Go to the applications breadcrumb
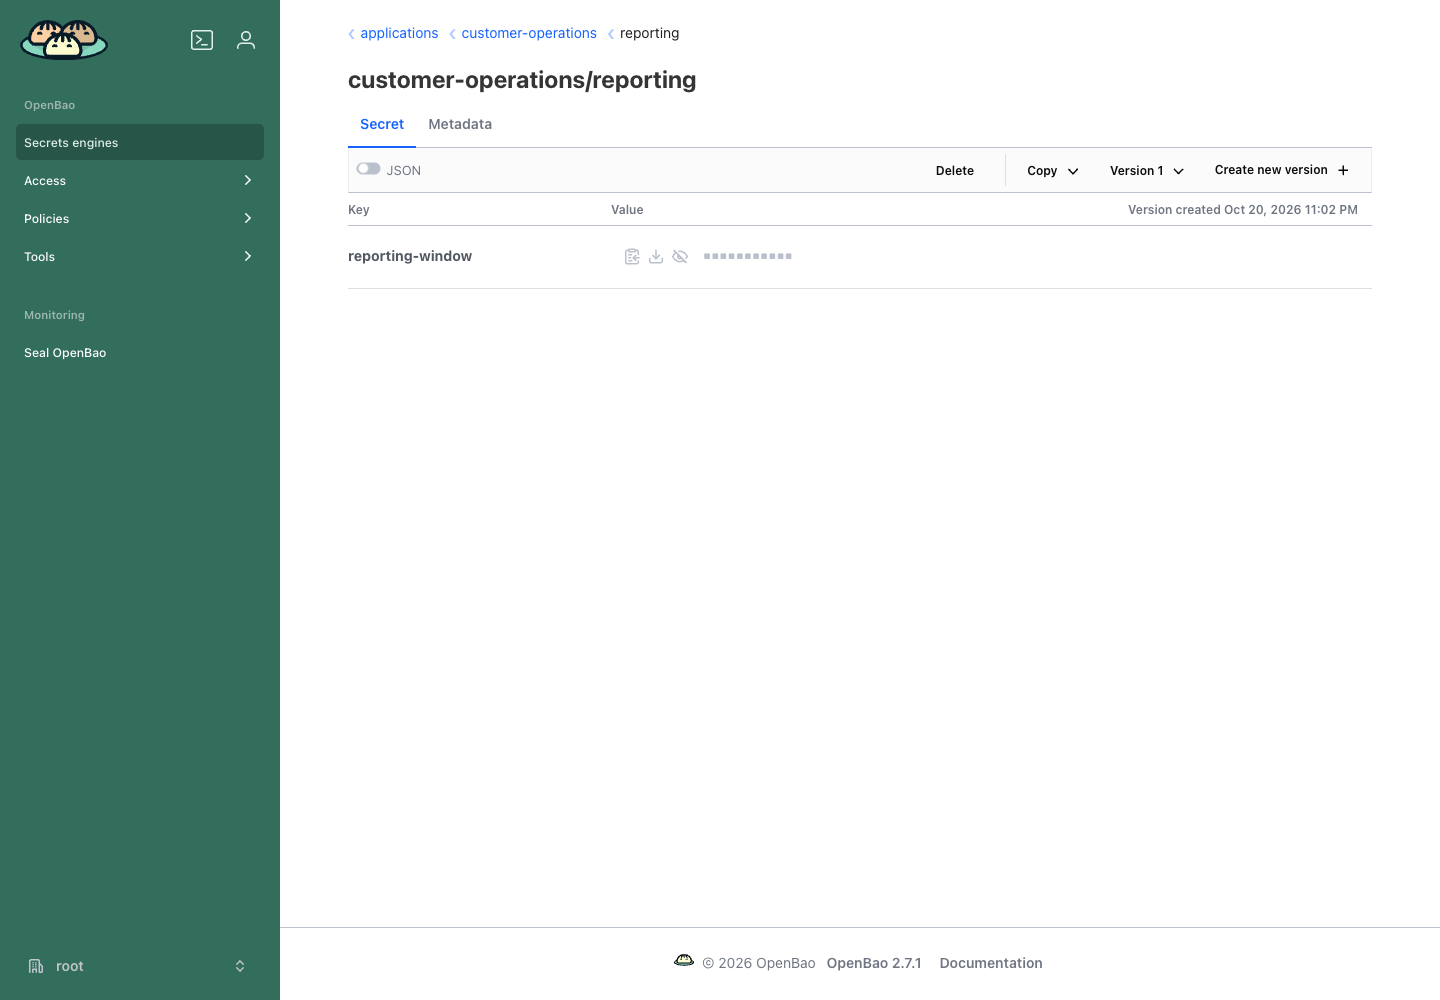Screen dimensions: 1440x1000 pyautogui.click(x=399, y=33)
